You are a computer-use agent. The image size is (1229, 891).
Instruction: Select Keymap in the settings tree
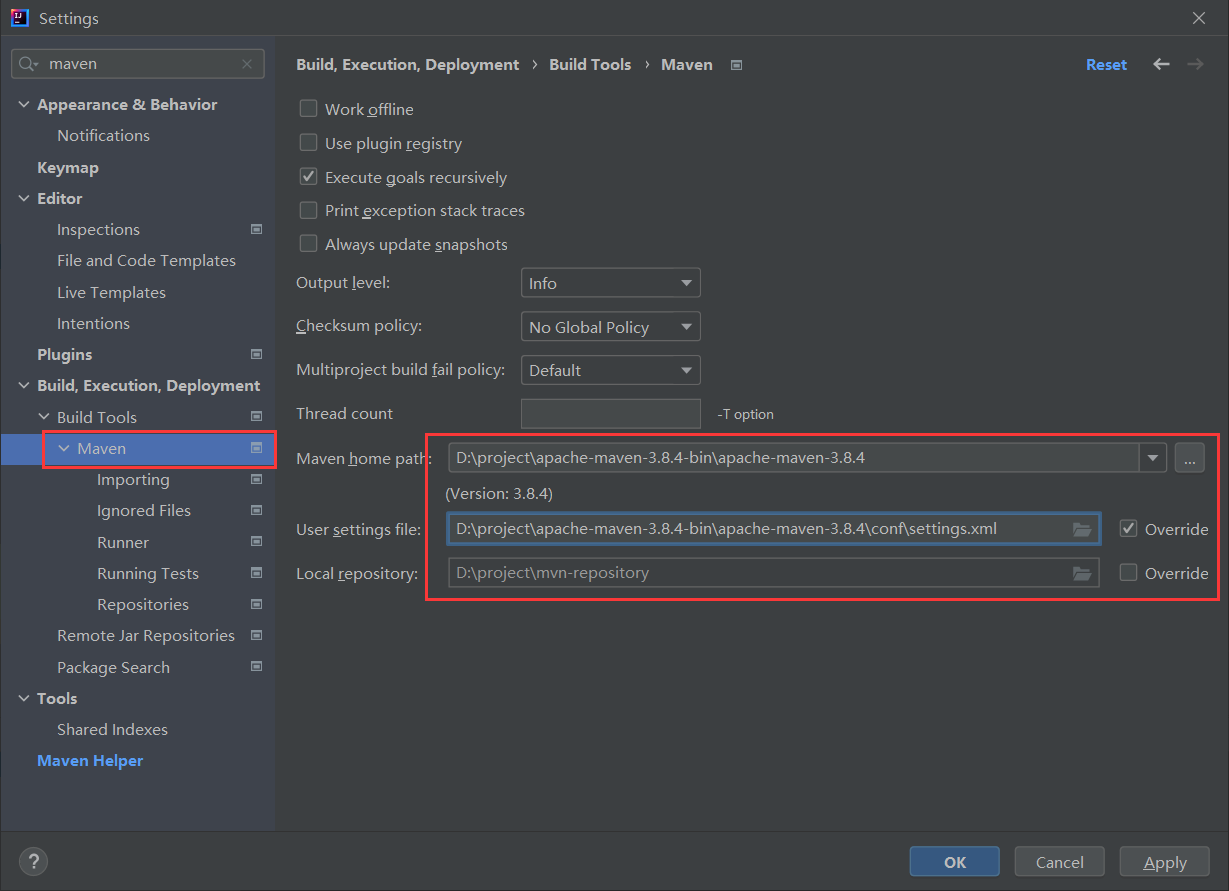pyautogui.click(x=68, y=167)
